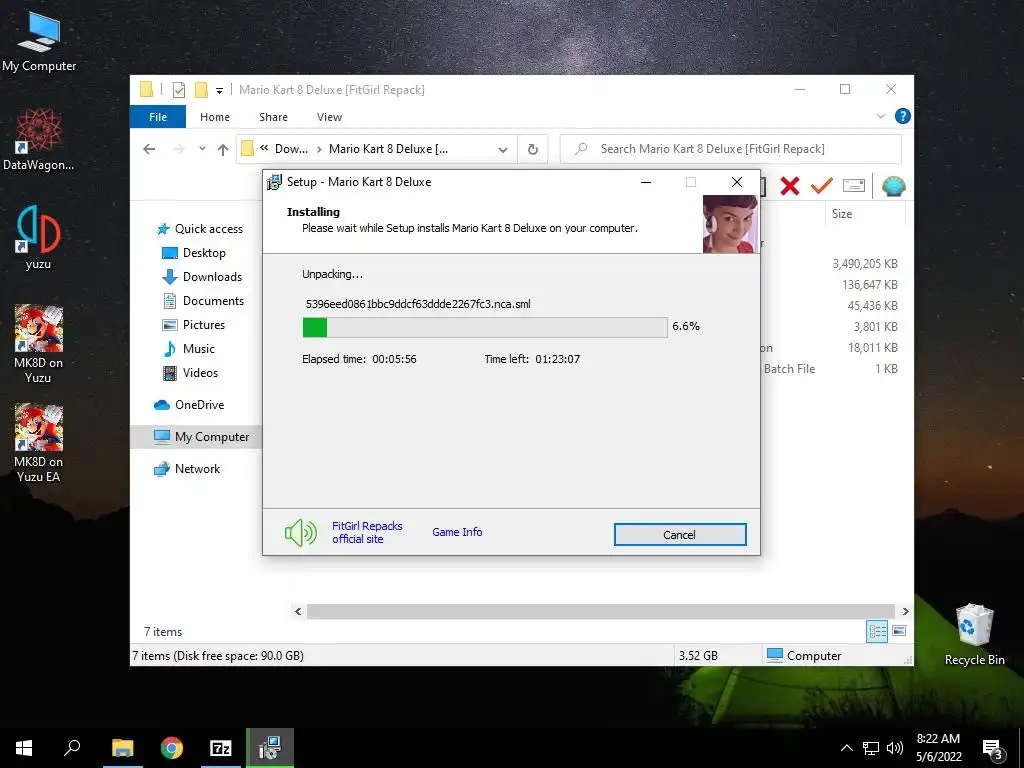This screenshot has height=768, width=1024.
Task: Minimize the Setup installer window
Action: (646, 182)
